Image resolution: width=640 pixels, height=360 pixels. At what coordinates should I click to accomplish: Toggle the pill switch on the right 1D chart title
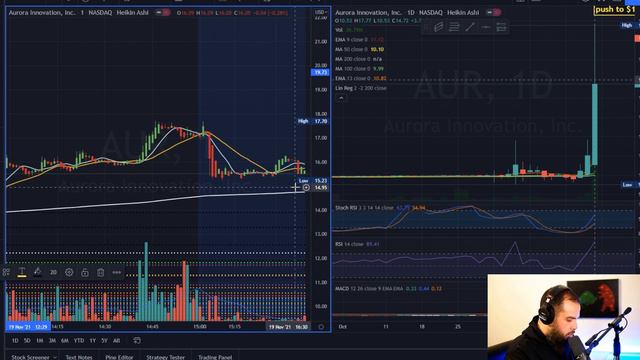[494, 13]
